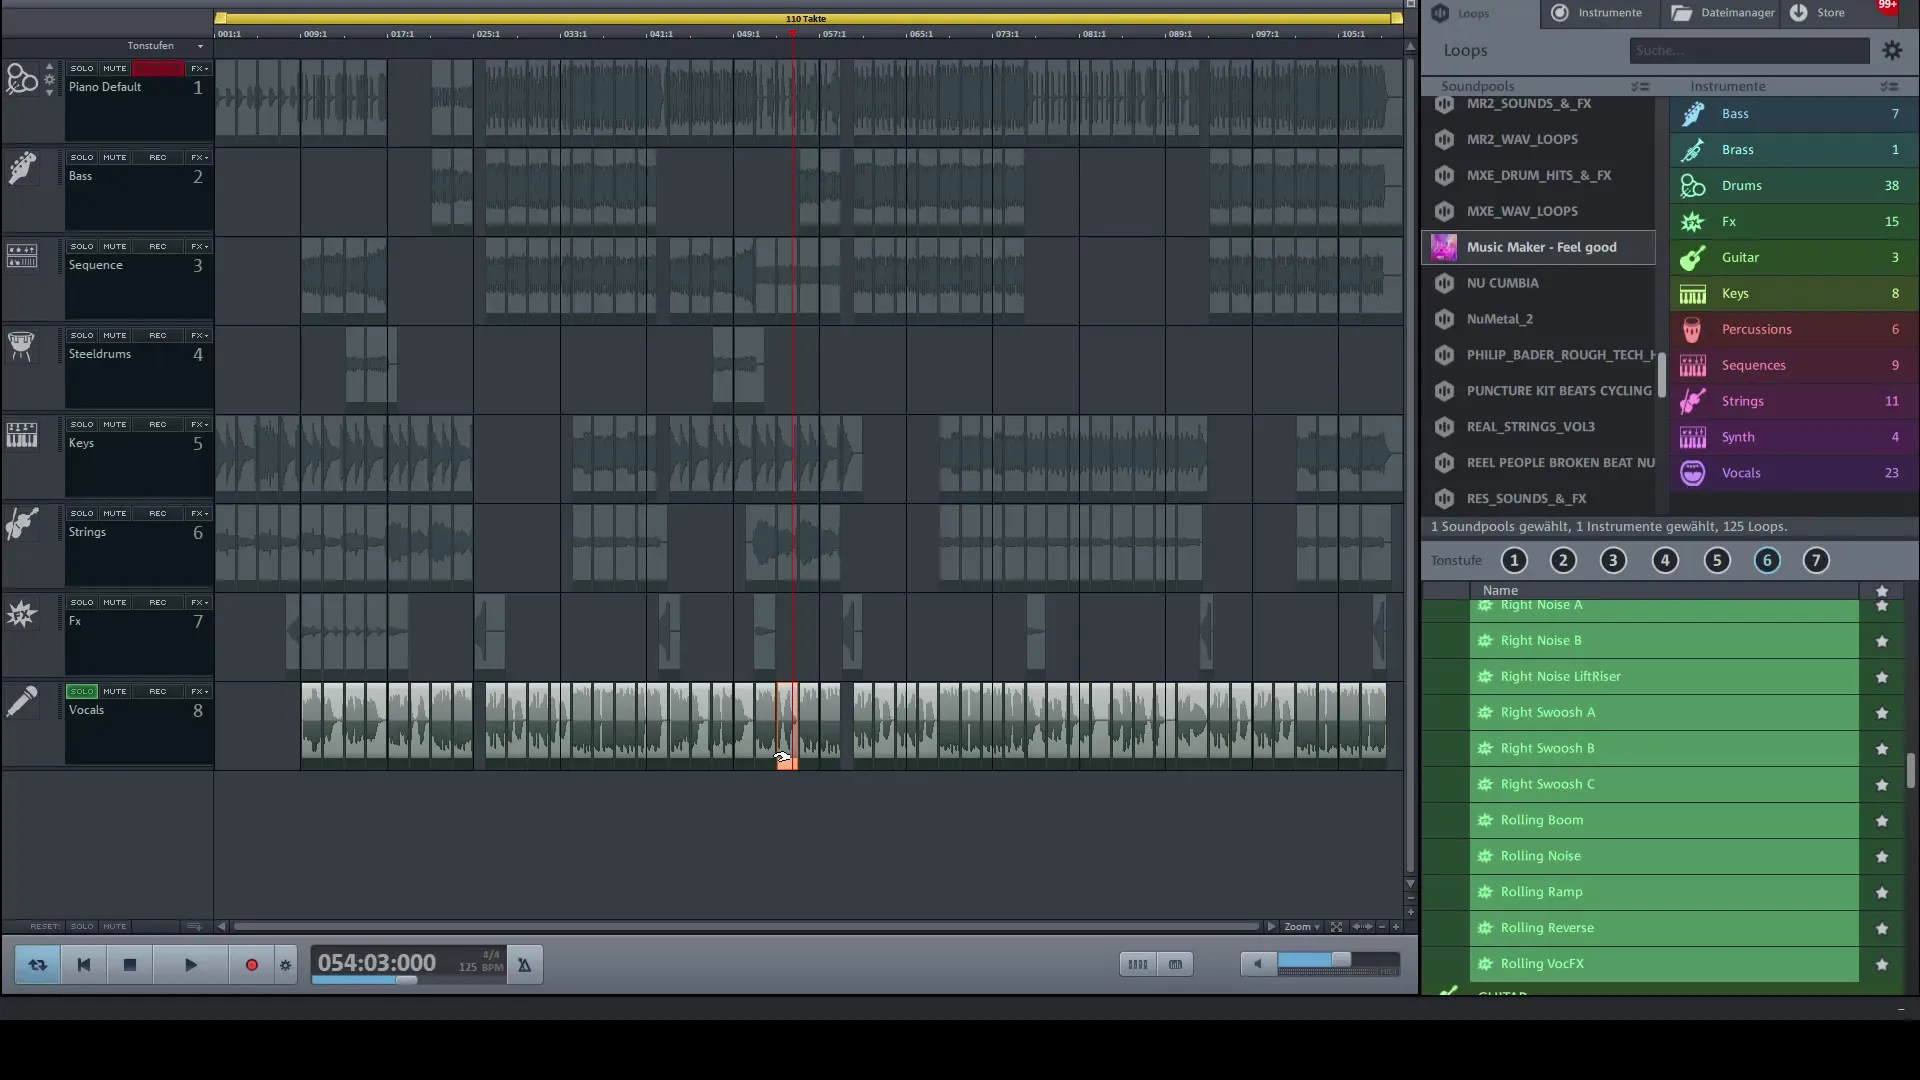The height and width of the screenshot is (1080, 1920).
Task: Click the steel drum icon of track 4
Action: coord(21,346)
